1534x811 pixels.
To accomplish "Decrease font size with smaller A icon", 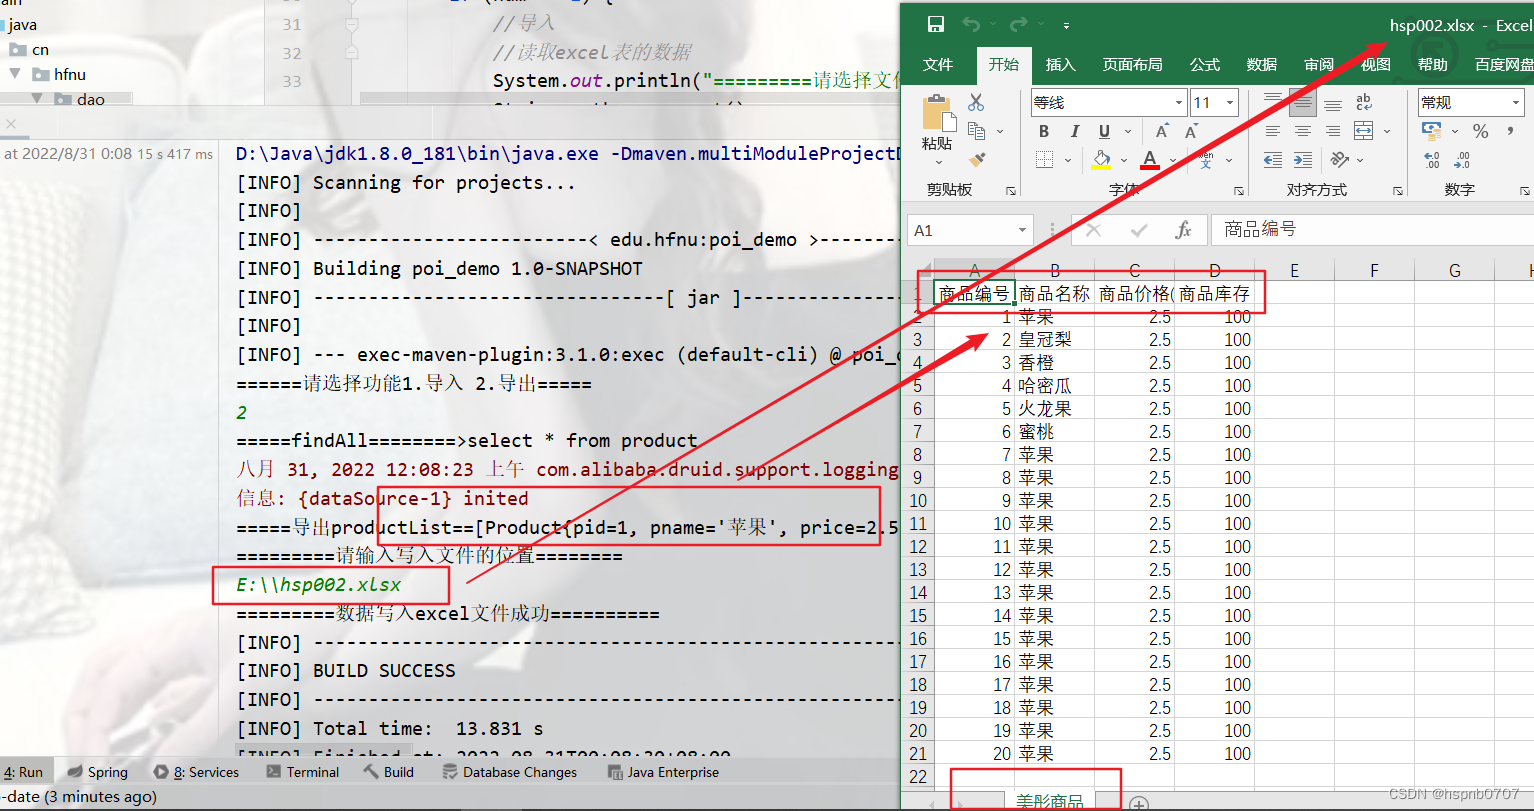I will coord(1191,131).
